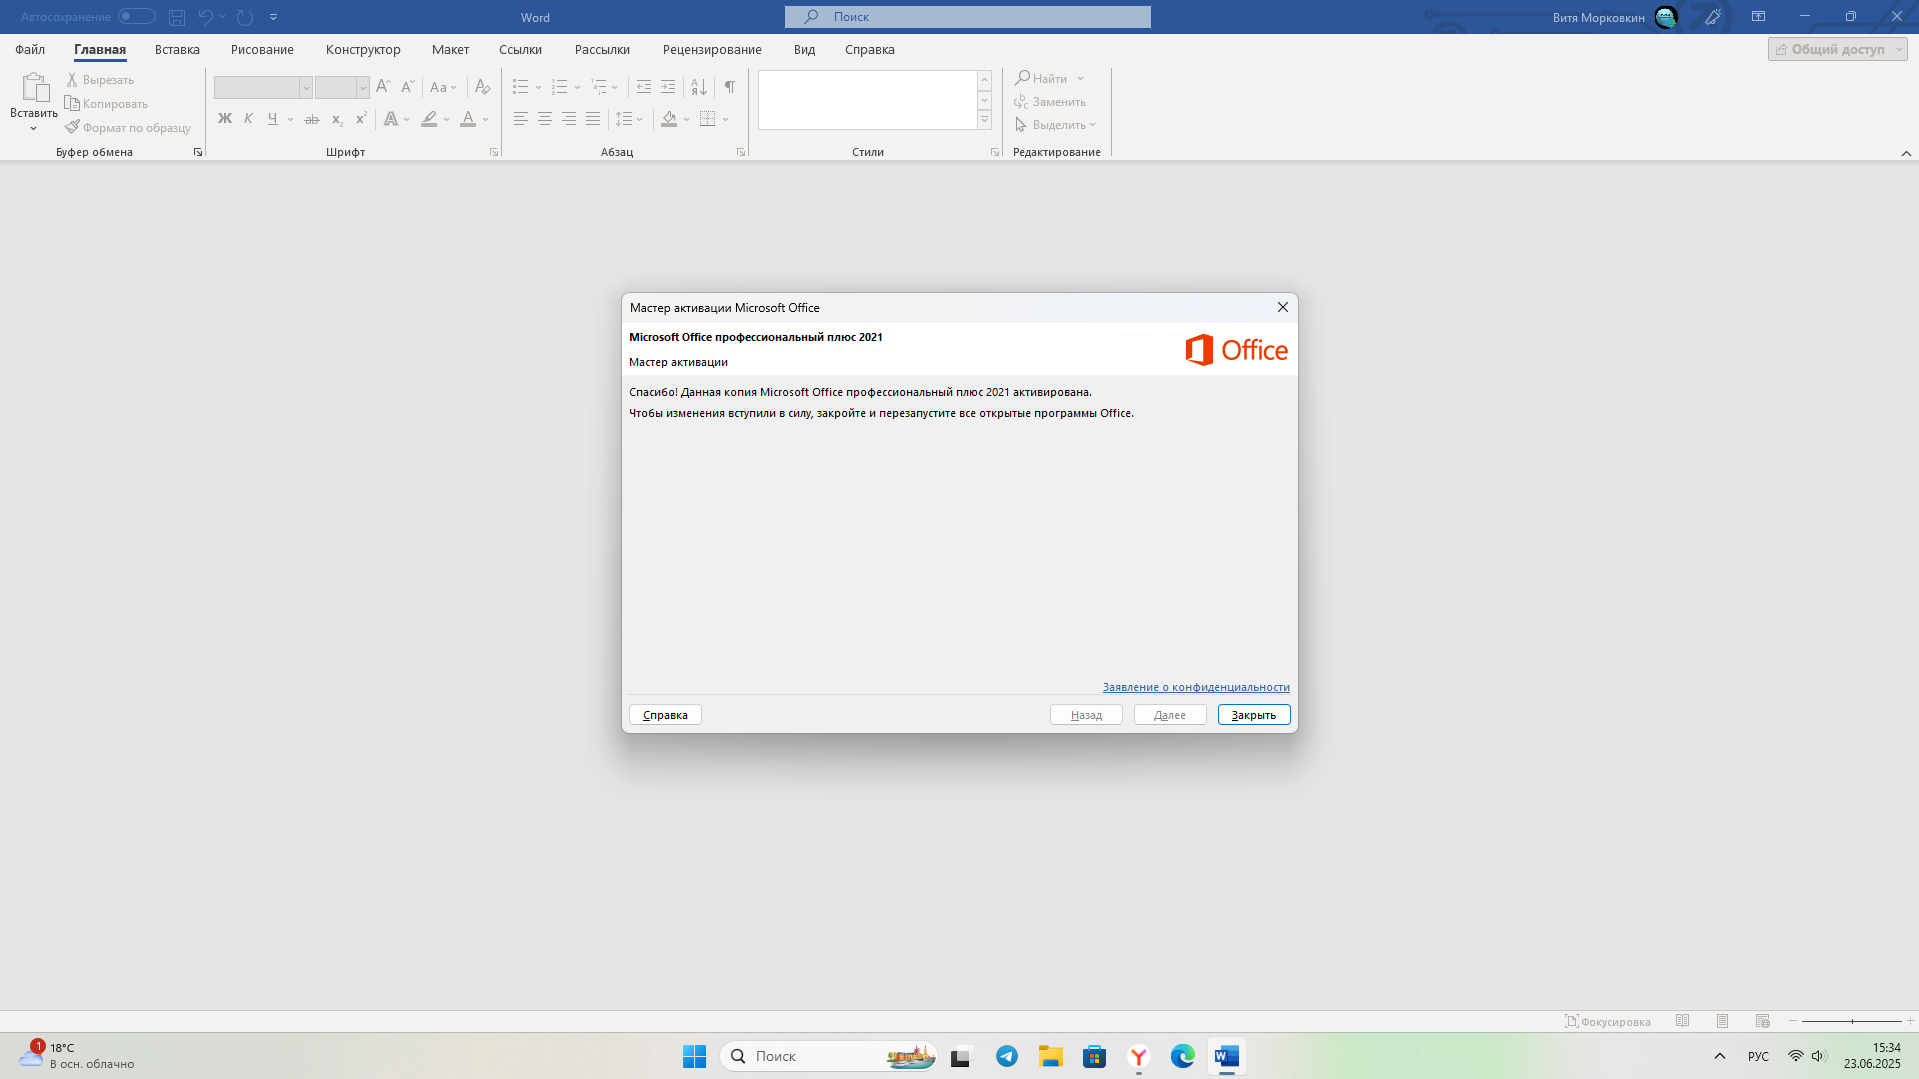The image size is (1919, 1079).
Task: Toggle Автосохранение switch
Action: click(137, 16)
